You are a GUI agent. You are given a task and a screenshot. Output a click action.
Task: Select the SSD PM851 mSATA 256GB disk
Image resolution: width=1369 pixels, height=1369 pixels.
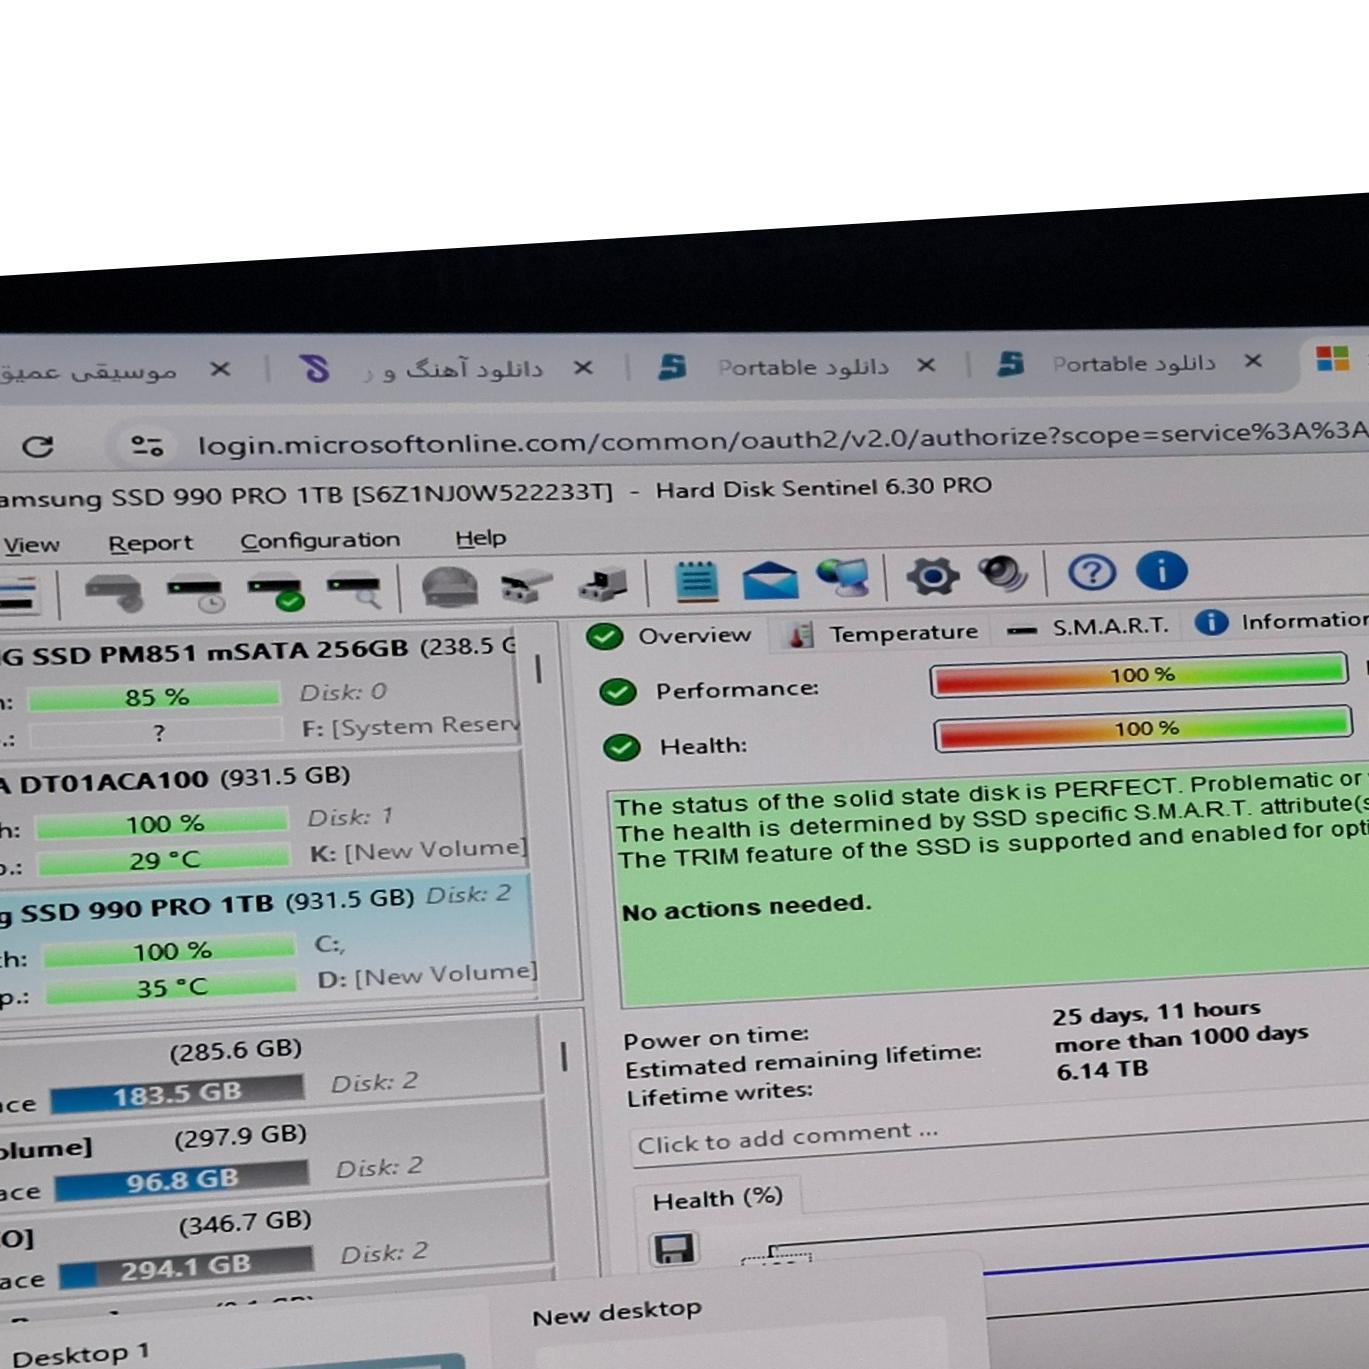[215, 652]
